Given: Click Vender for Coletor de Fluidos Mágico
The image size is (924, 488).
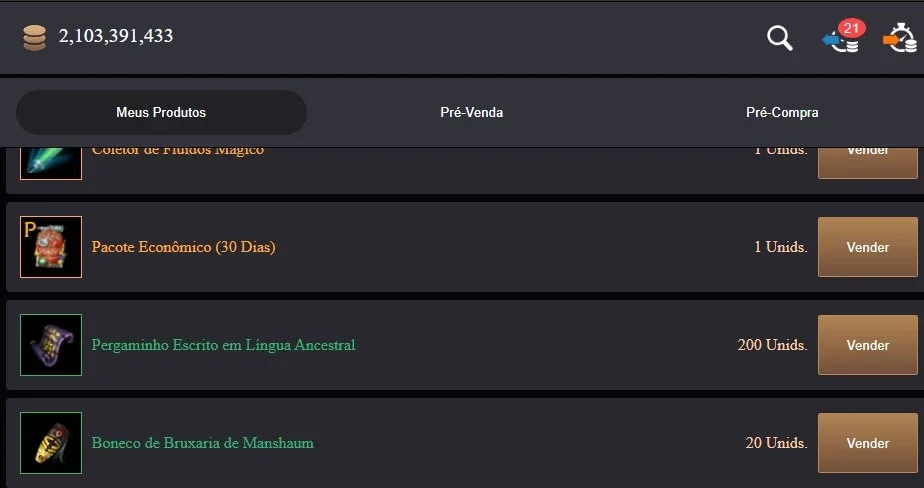Looking at the screenshot, I should coord(867,163).
